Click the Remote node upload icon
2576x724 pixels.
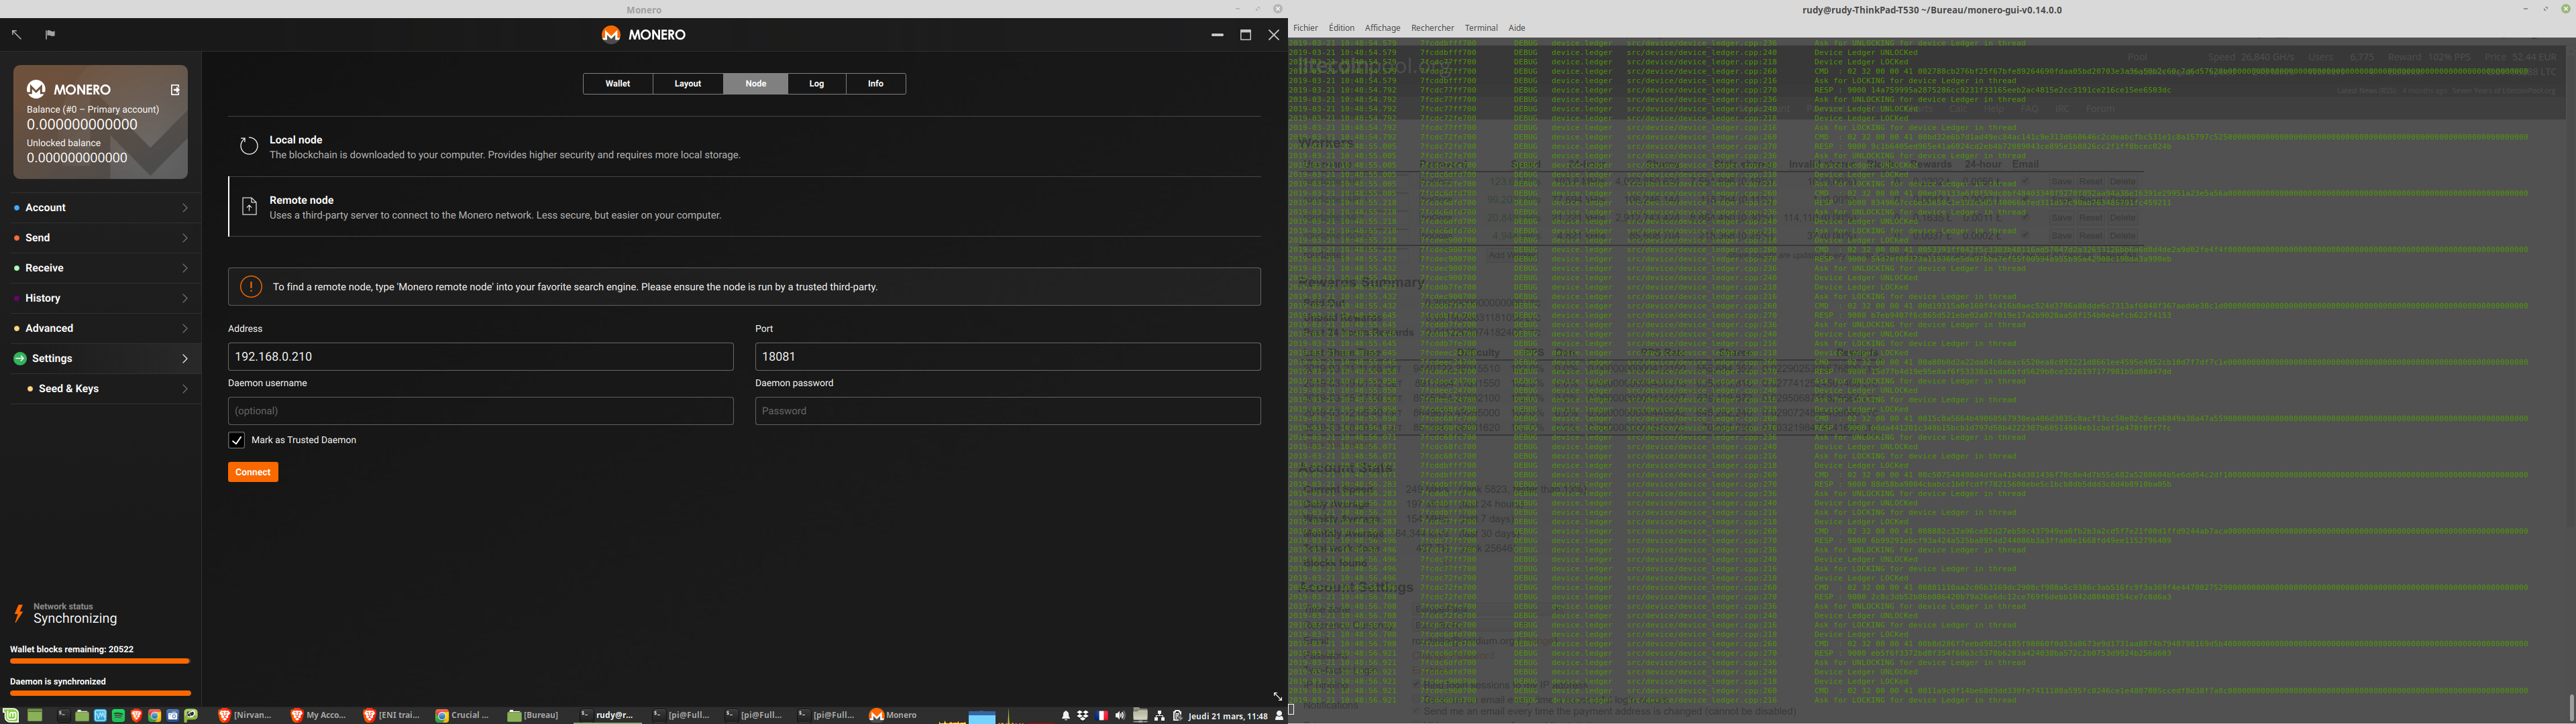click(x=249, y=207)
